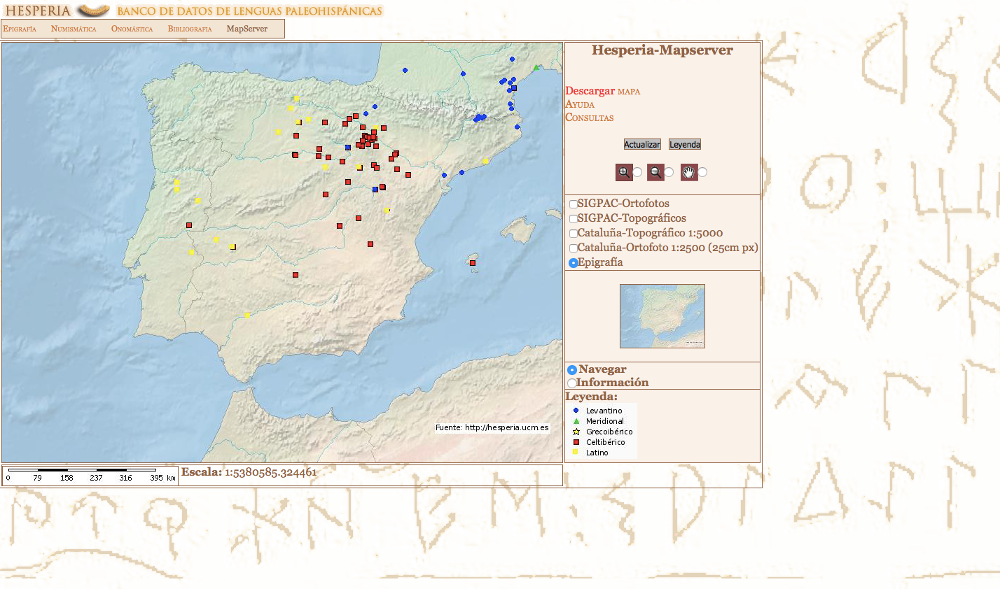Click the map scale bar

coord(90,475)
